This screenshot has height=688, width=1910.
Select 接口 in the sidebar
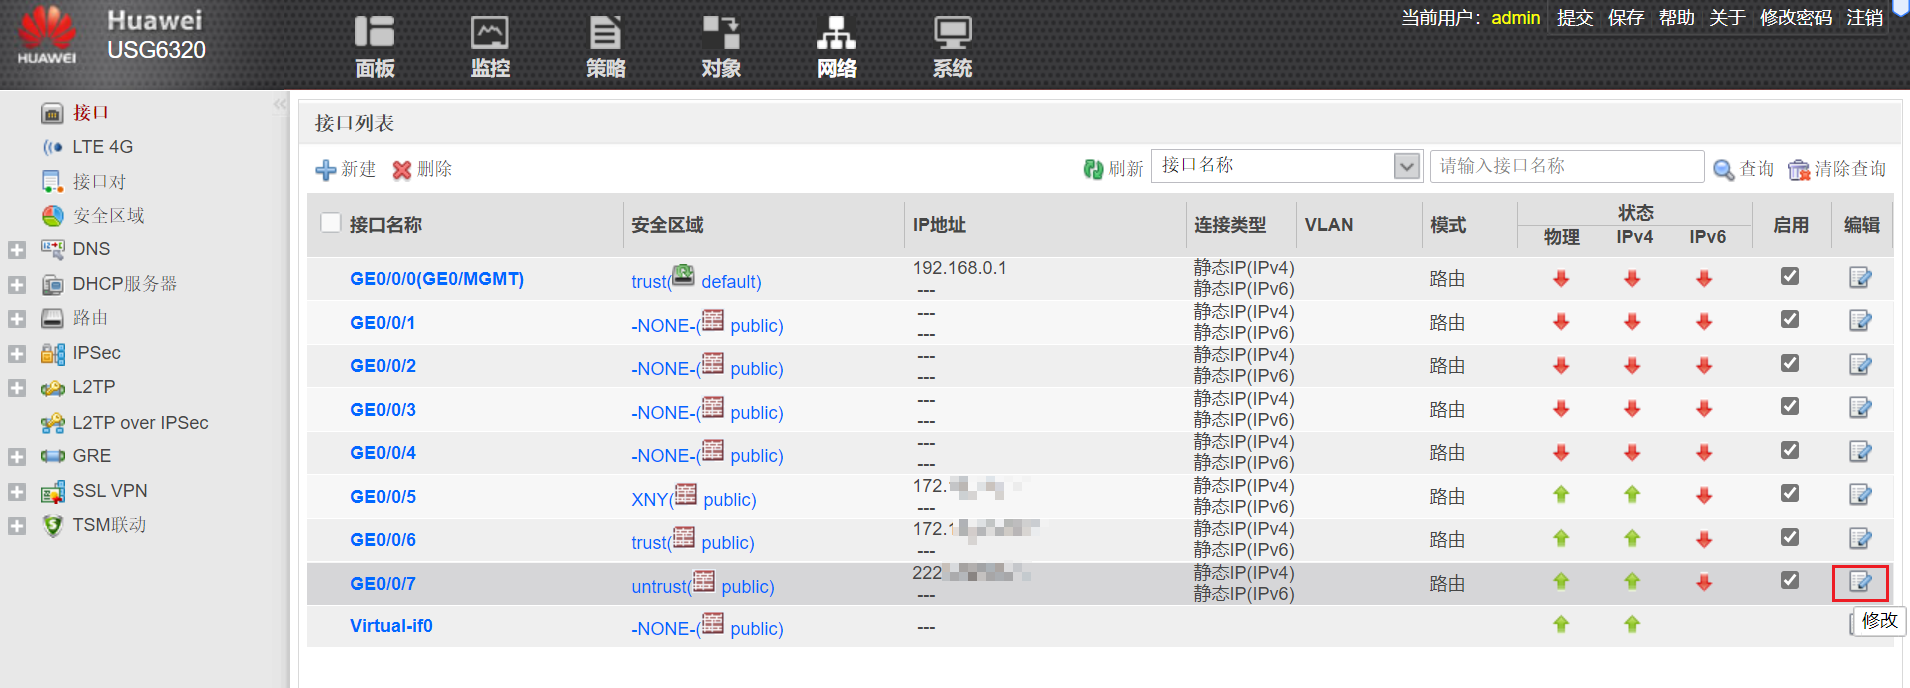[x=90, y=113]
